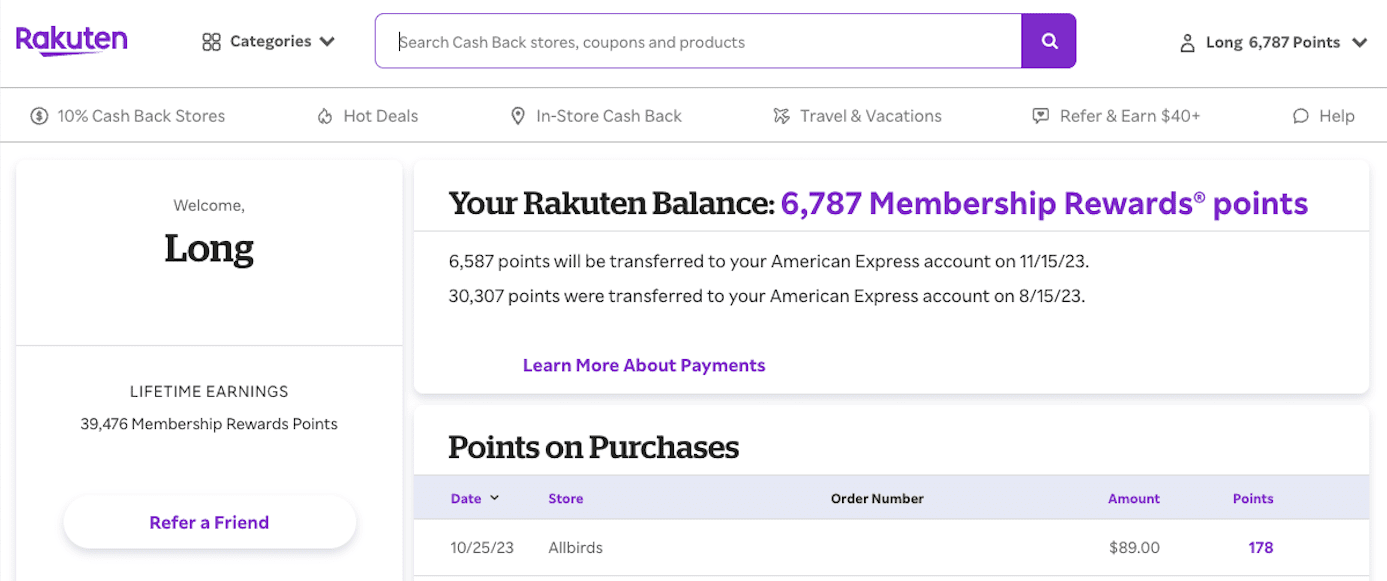The width and height of the screenshot is (1387, 581).
Task: Open Help via the chat bubble icon
Action: point(1299,115)
